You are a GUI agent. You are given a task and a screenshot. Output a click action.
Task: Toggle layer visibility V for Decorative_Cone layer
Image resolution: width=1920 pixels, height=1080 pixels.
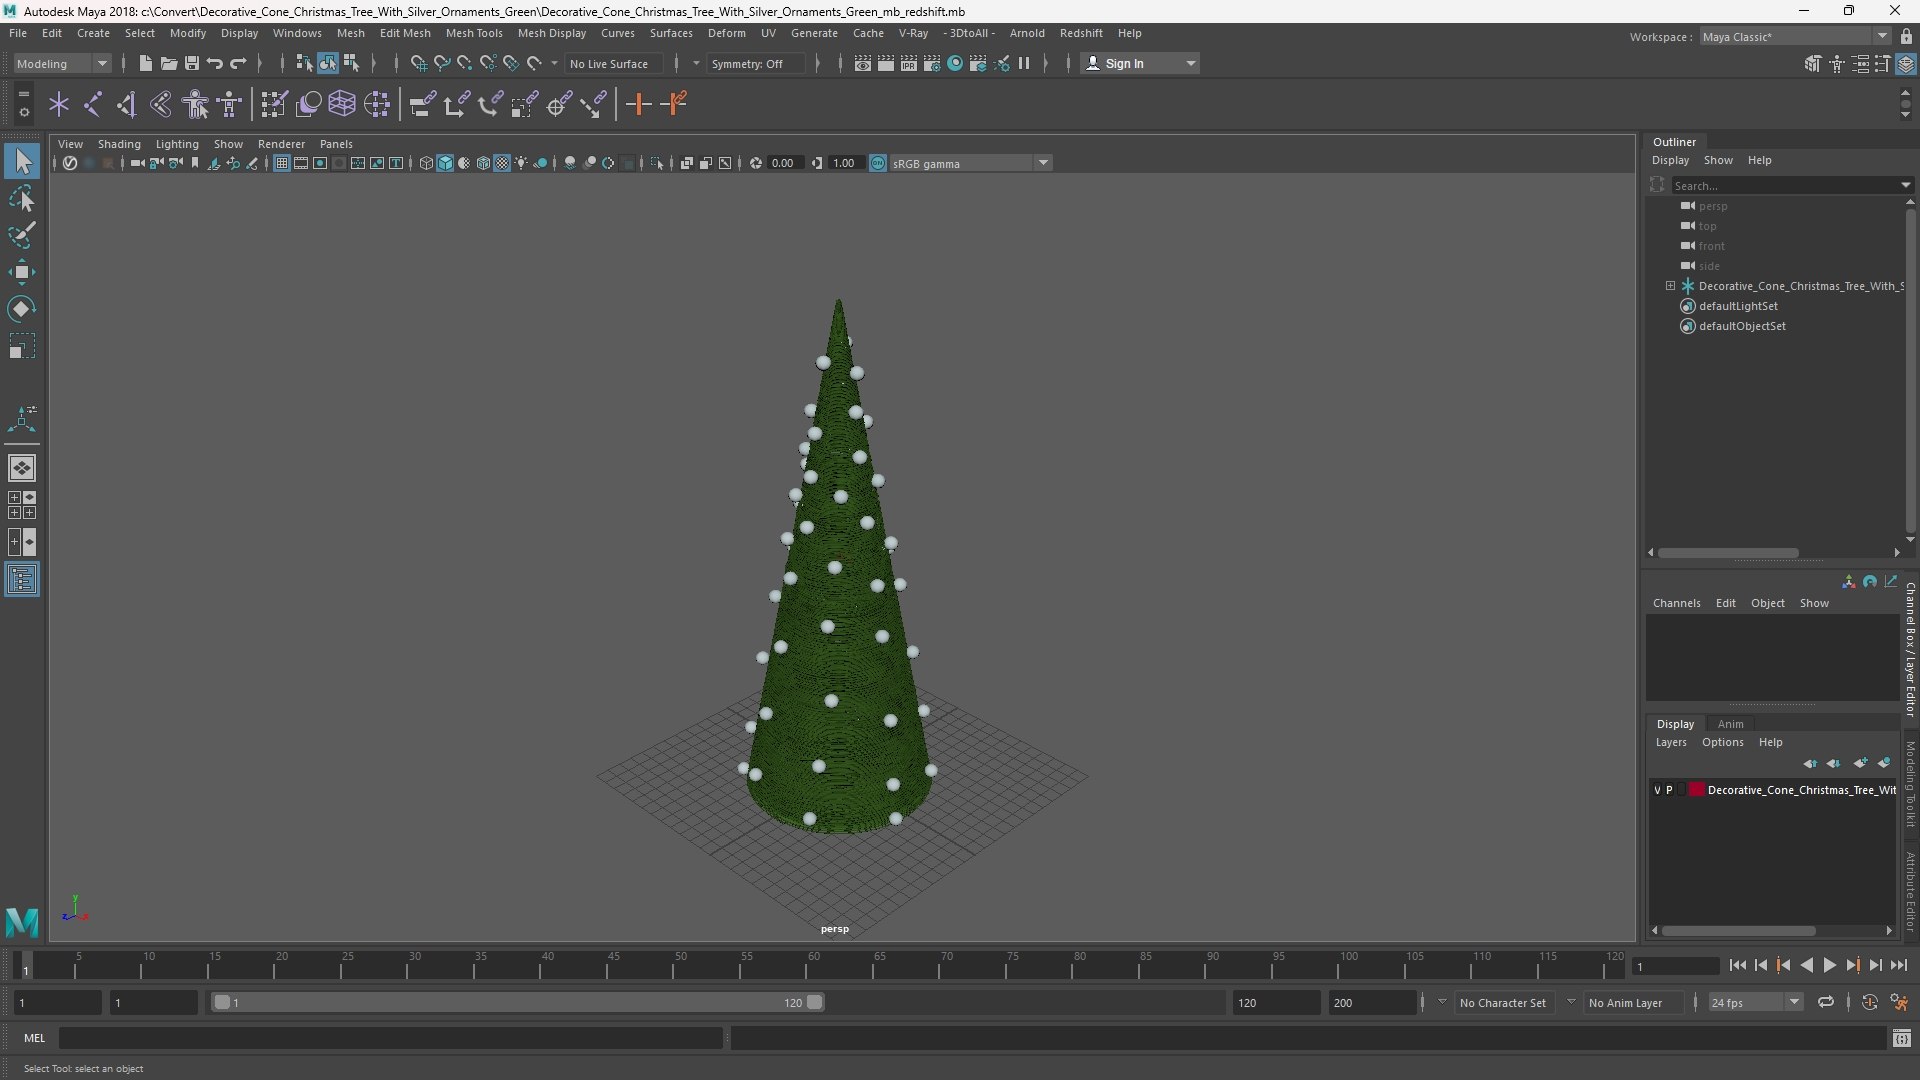[1657, 790]
